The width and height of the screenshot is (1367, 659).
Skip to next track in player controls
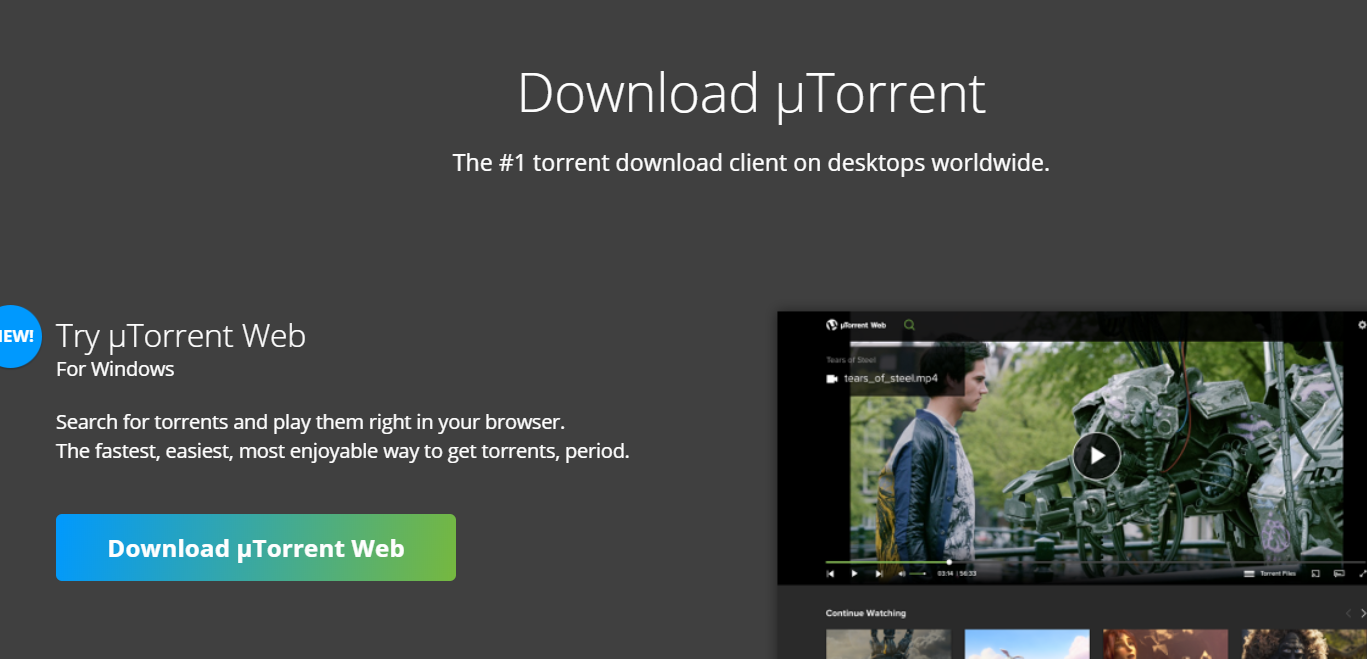[x=879, y=574]
